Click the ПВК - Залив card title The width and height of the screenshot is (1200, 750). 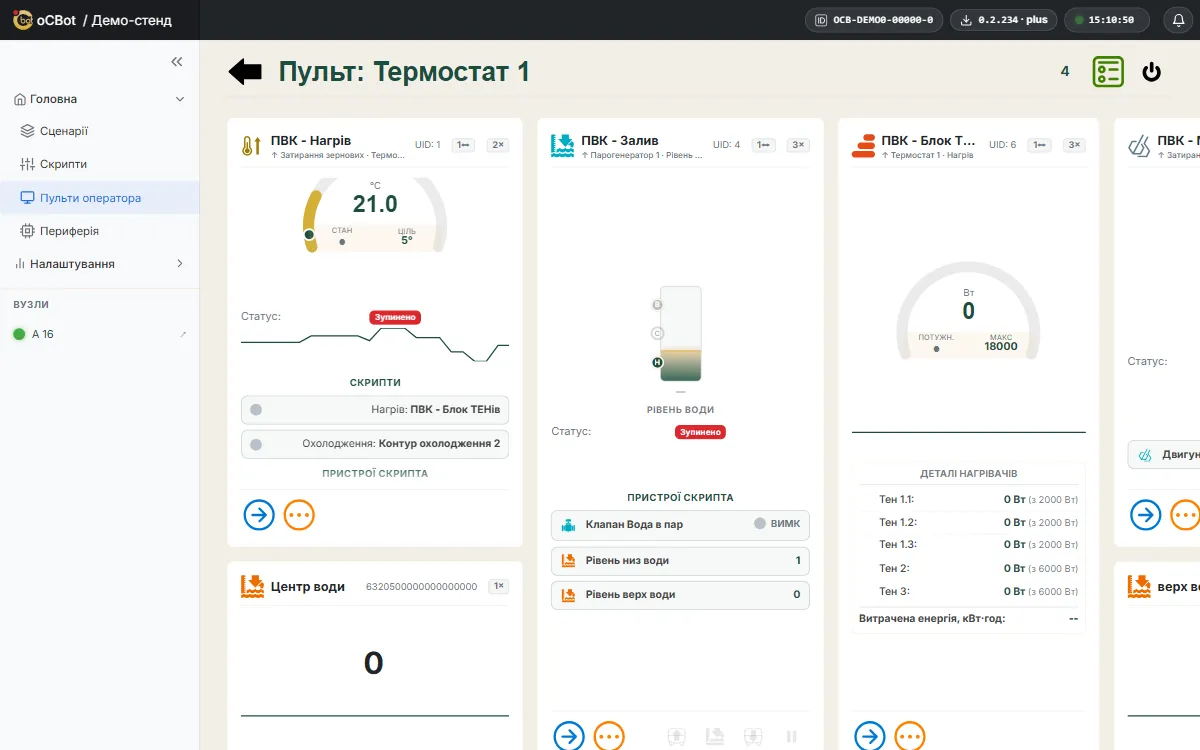620,141
